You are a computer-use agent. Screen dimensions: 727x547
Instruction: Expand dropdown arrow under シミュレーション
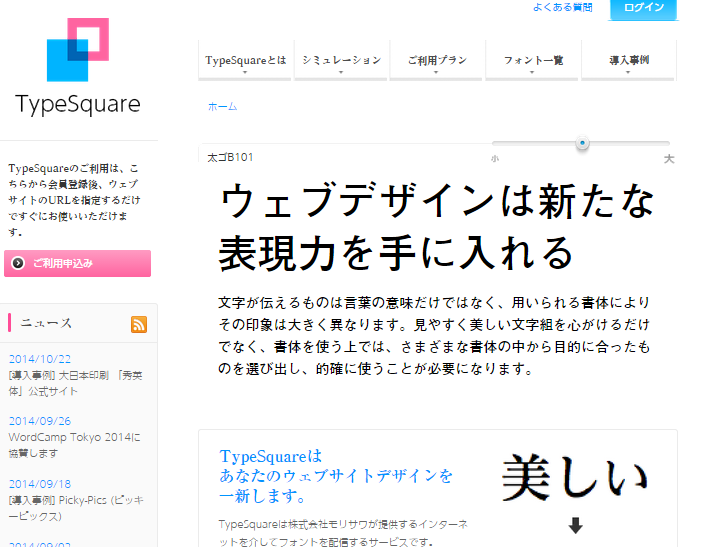[x=341, y=72]
